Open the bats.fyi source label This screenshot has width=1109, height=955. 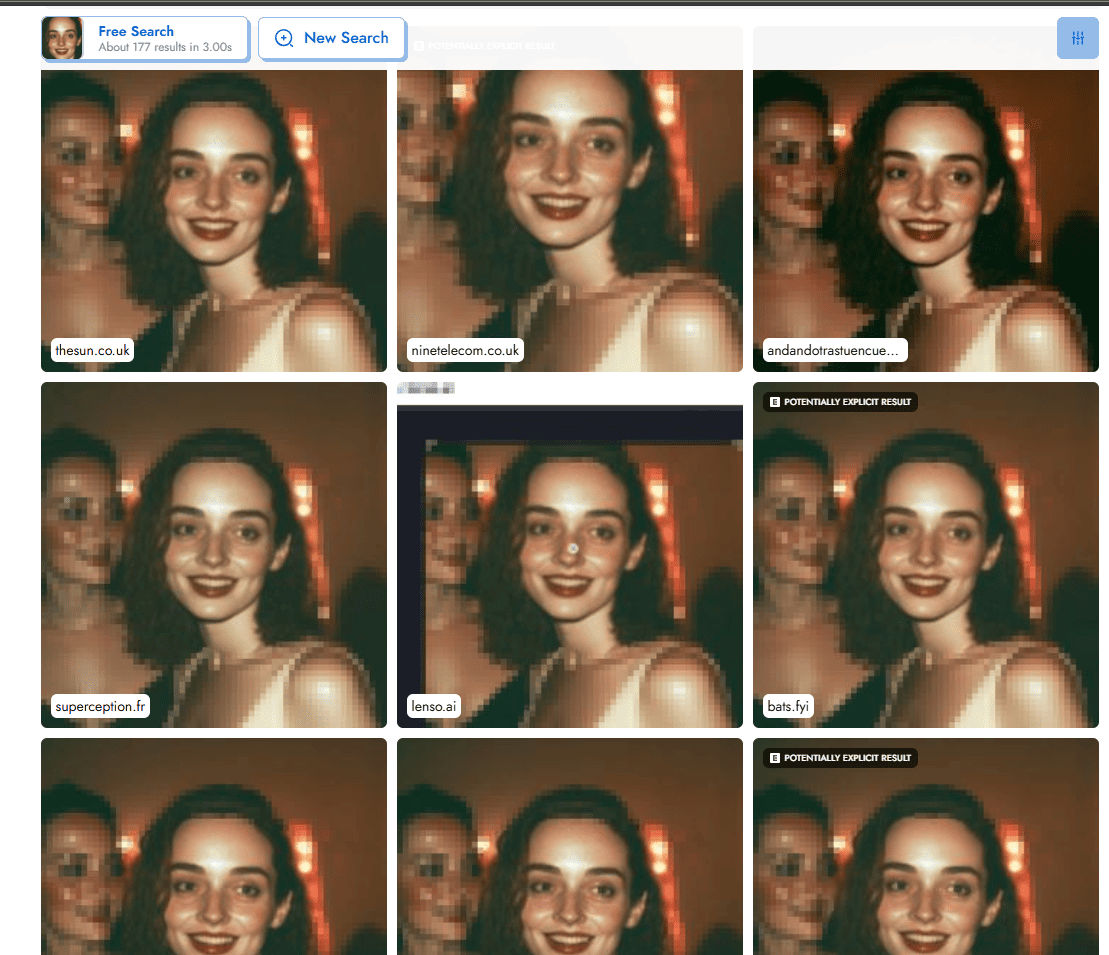(x=787, y=706)
